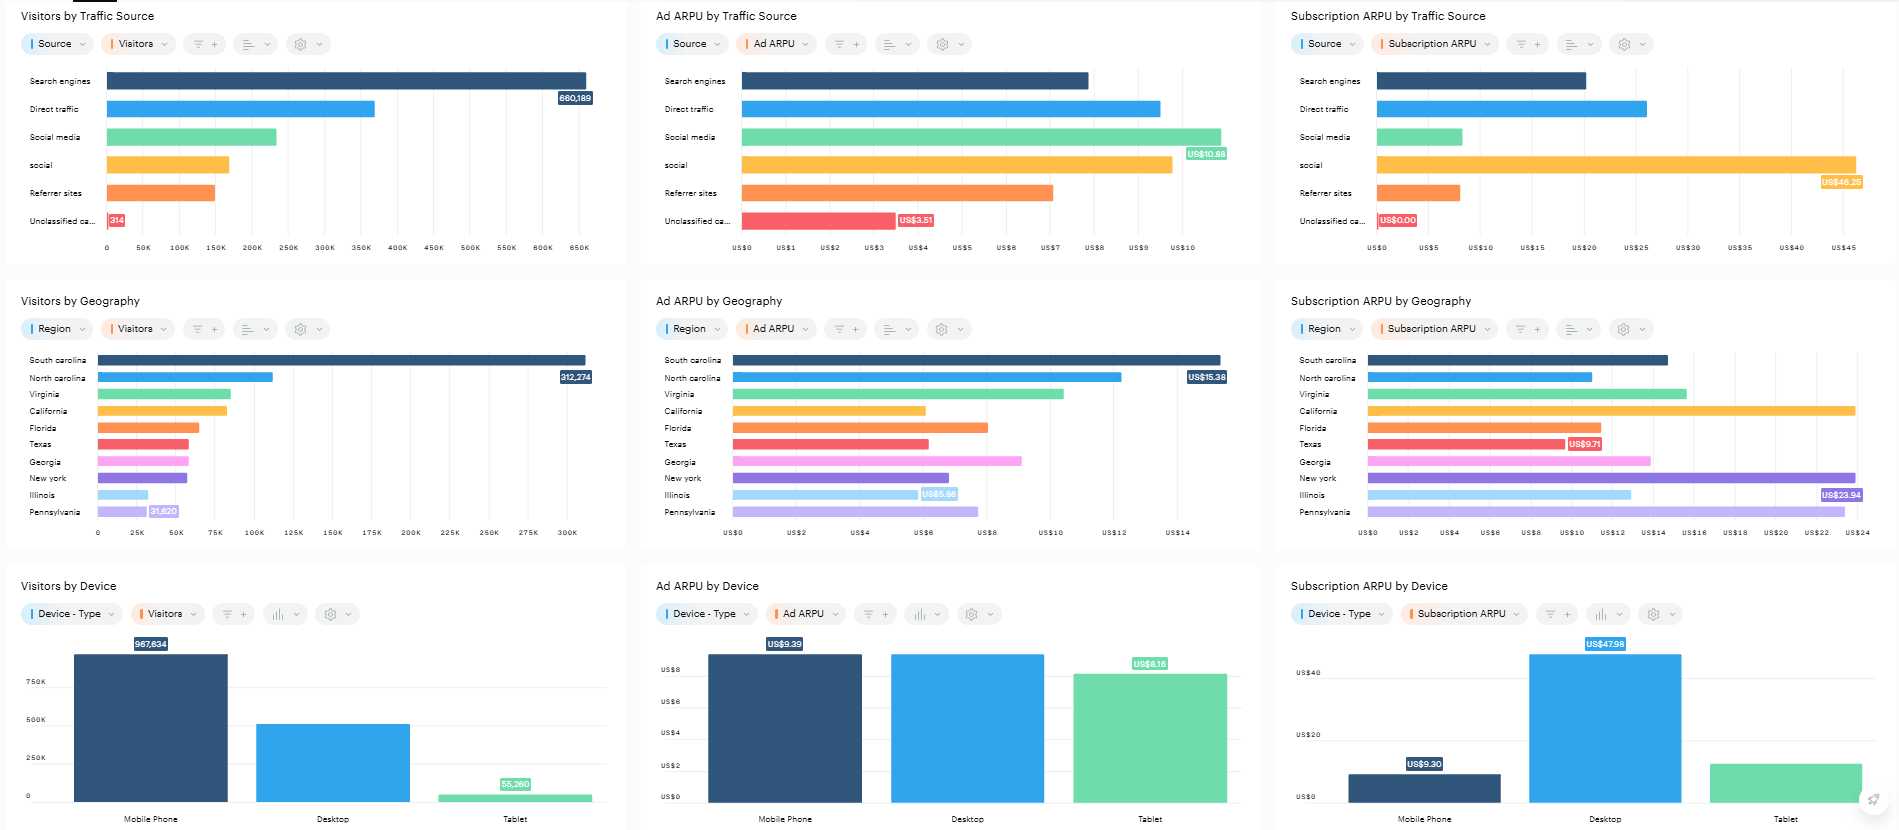
Task: Open chart type icon in Ad ARPU by Device
Action: pyautogui.click(x=925, y=614)
